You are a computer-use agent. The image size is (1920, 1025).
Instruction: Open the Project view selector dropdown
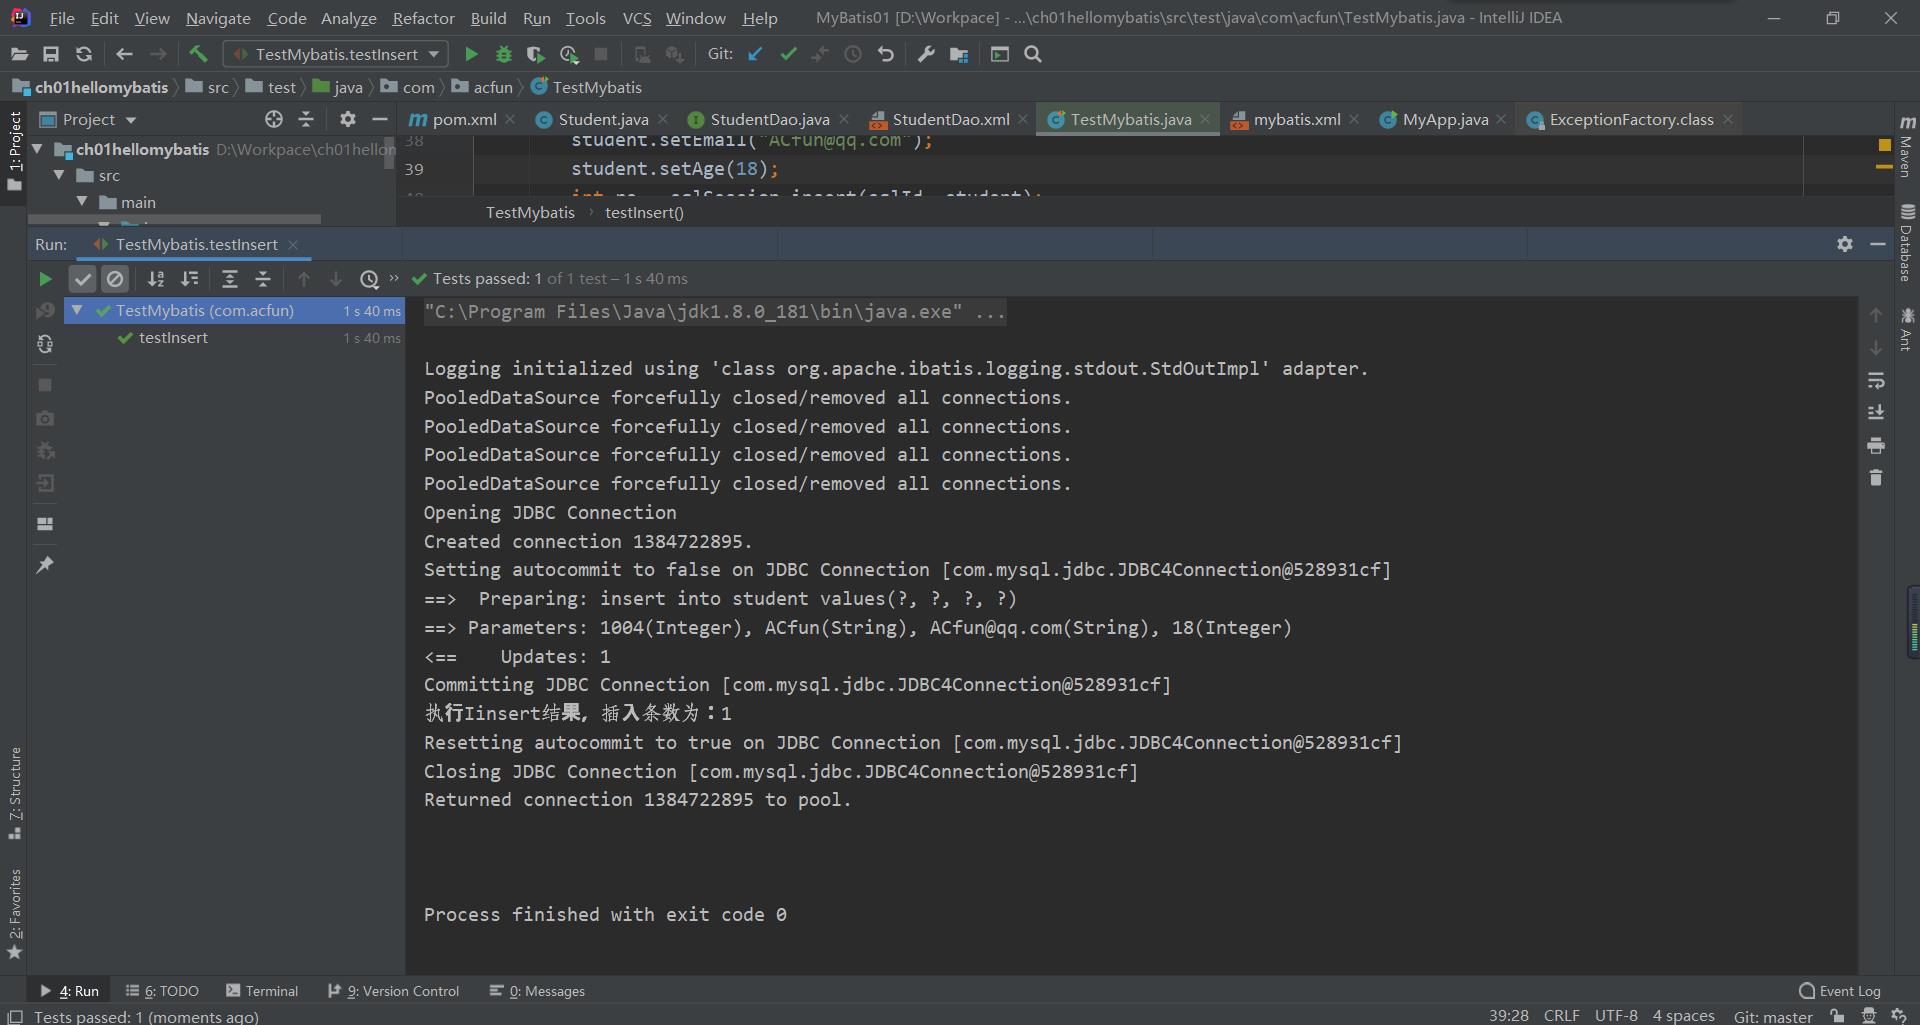[x=88, y=119]
